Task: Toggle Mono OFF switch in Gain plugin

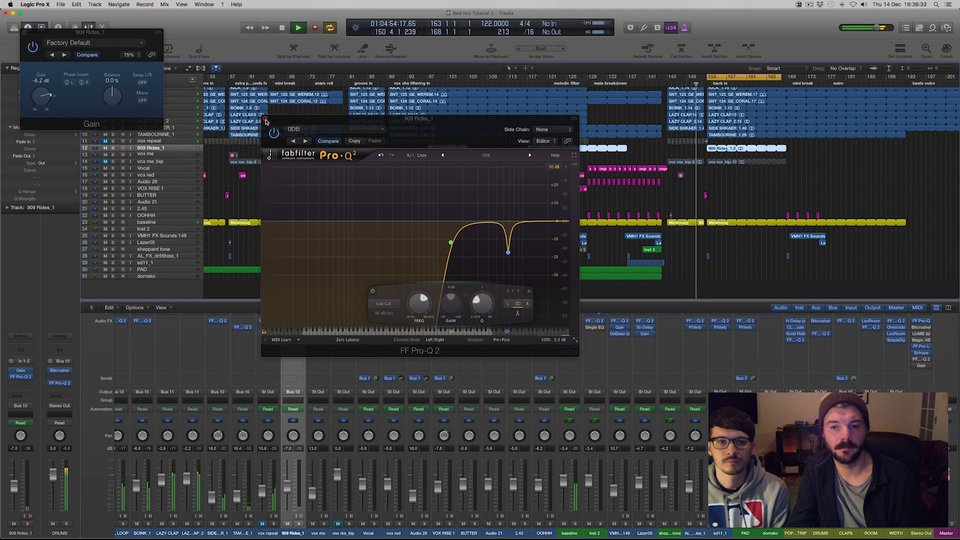Action: [x=142, y=100]
